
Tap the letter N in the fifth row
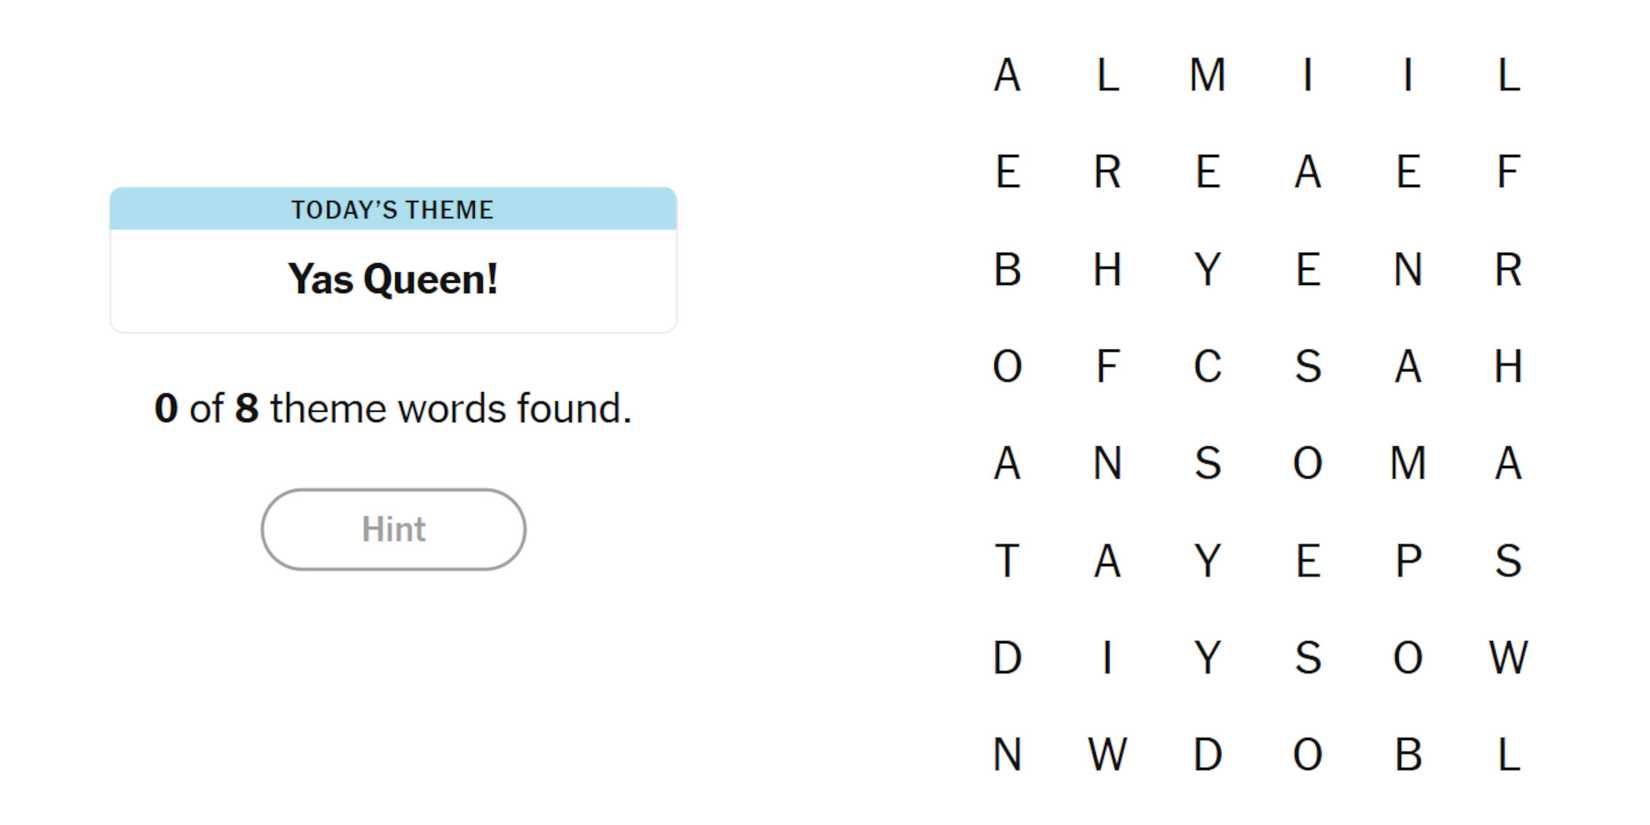(x=1107, y=463)
